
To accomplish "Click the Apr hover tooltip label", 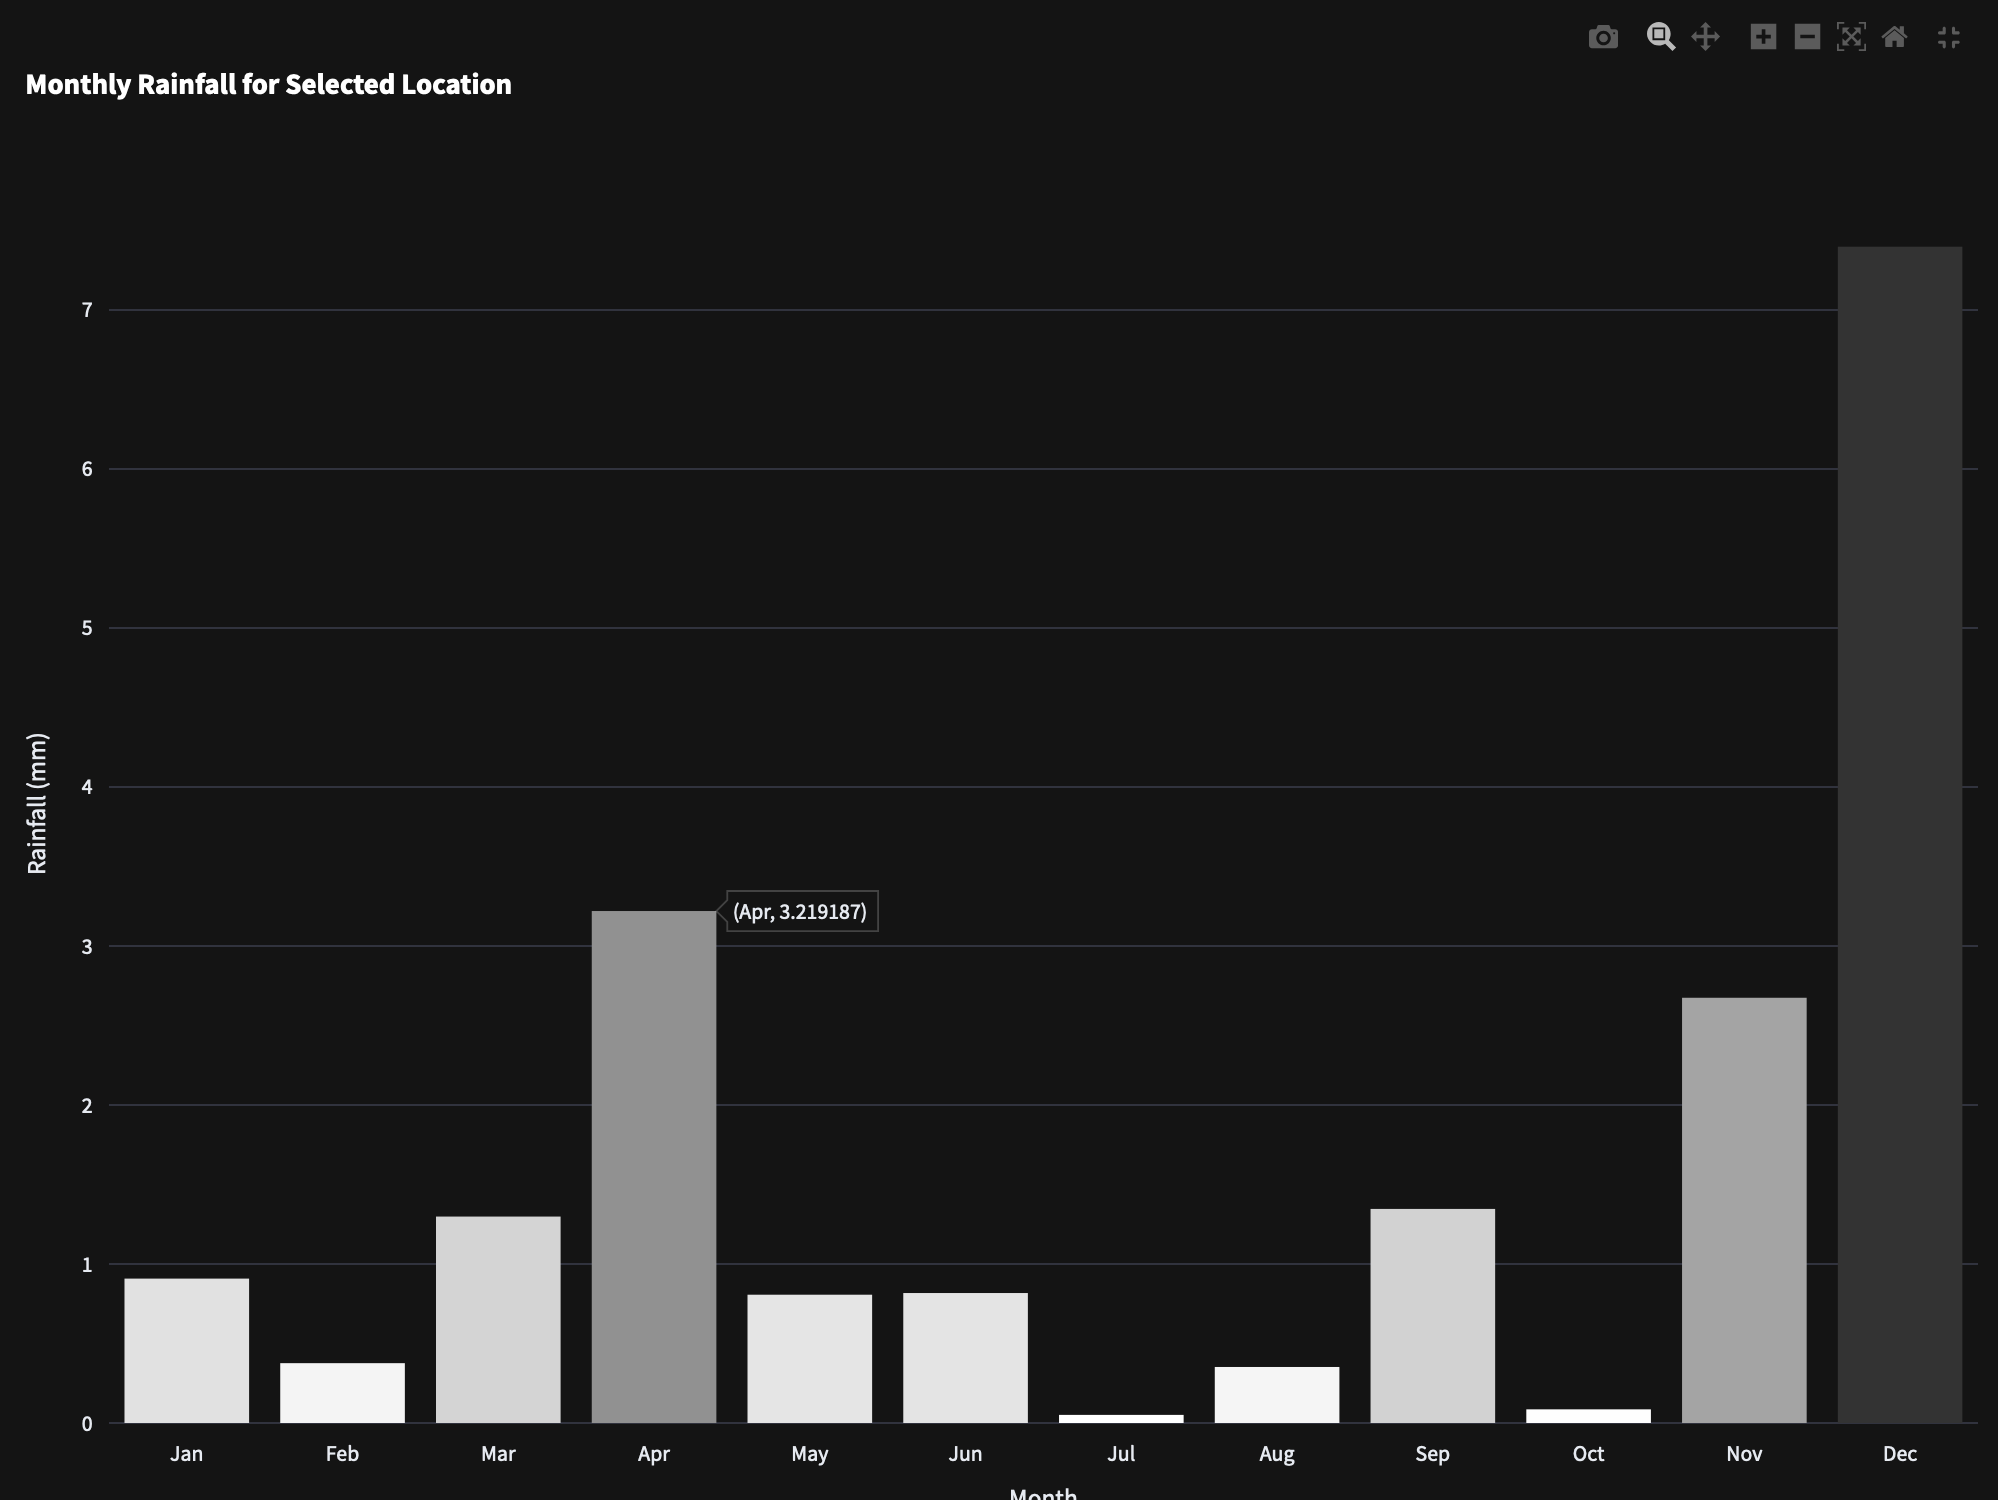I will click(801, 911).
